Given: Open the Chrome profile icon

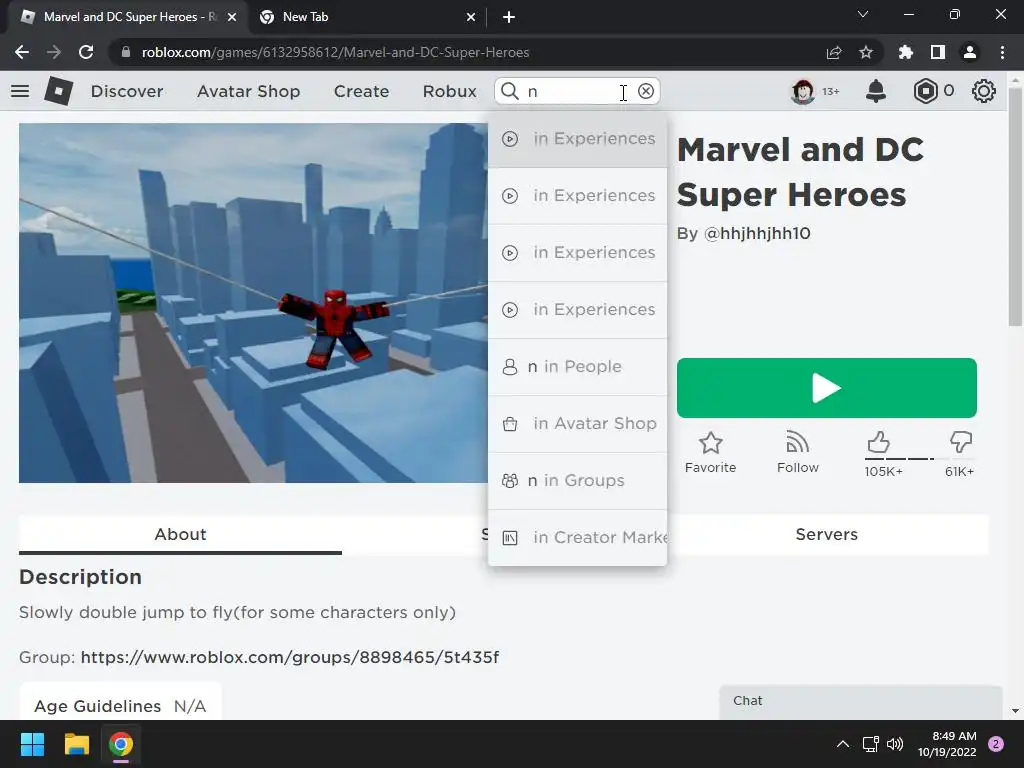Looking at the screenshot, I should tap(970, 52).
